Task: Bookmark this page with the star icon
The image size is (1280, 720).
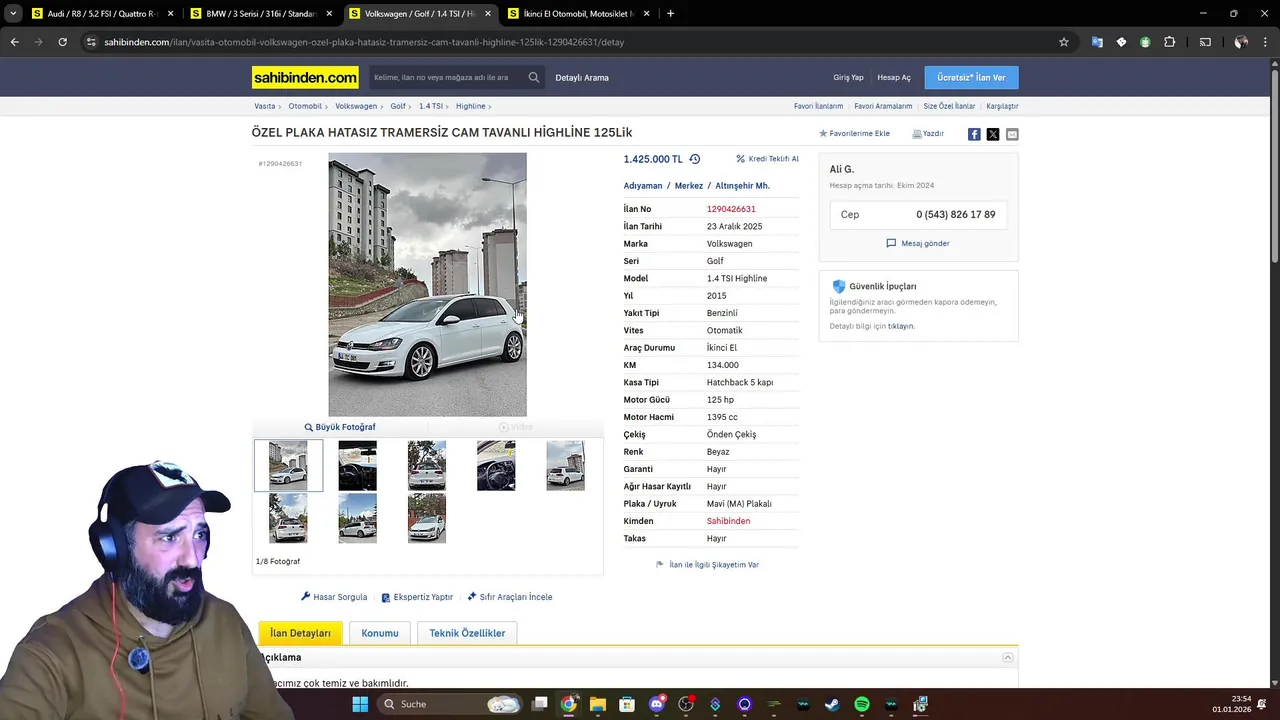Action: (x=1064, y=42)
